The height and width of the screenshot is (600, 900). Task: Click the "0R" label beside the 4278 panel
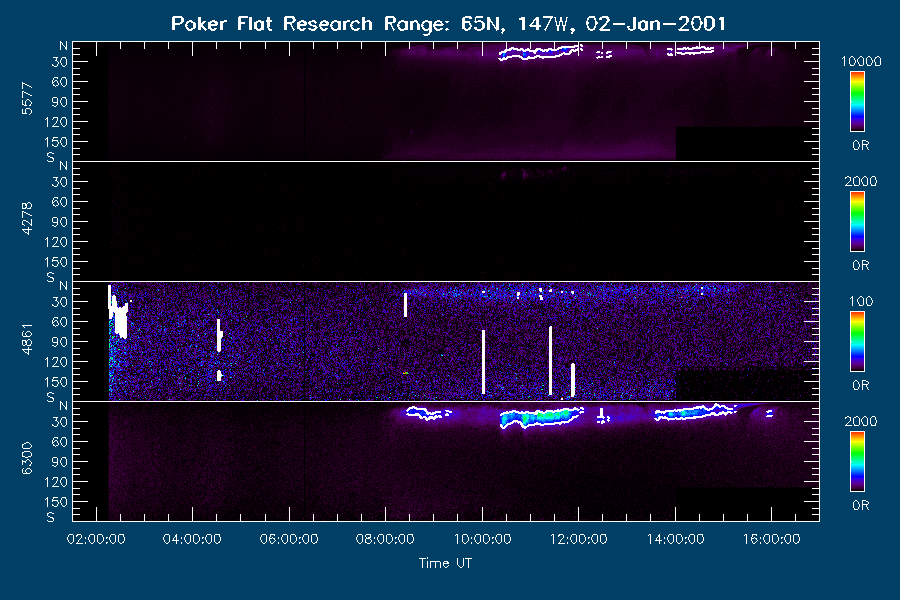click(x=861, y=266)
